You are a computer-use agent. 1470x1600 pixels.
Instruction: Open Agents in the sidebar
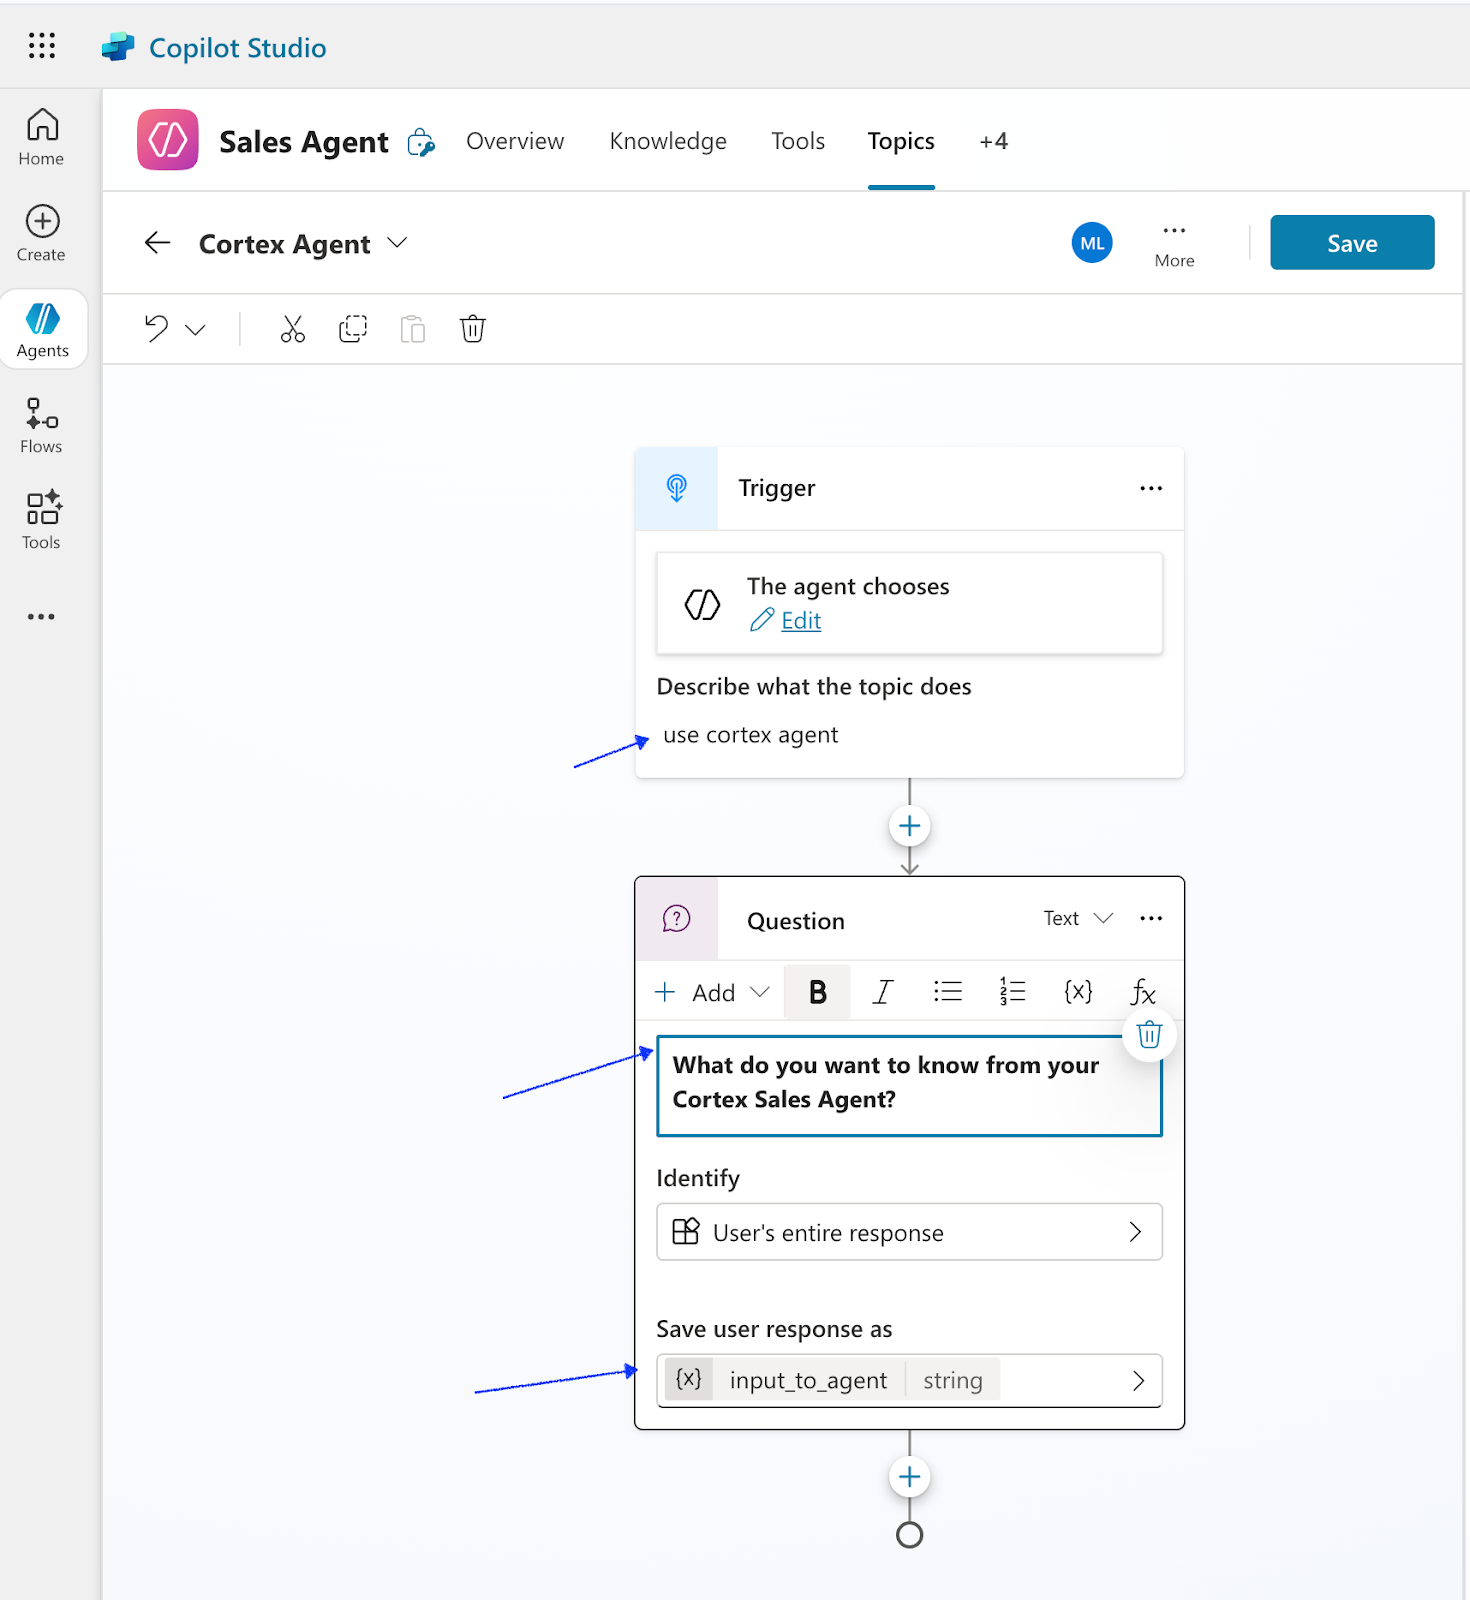(43, 330)
